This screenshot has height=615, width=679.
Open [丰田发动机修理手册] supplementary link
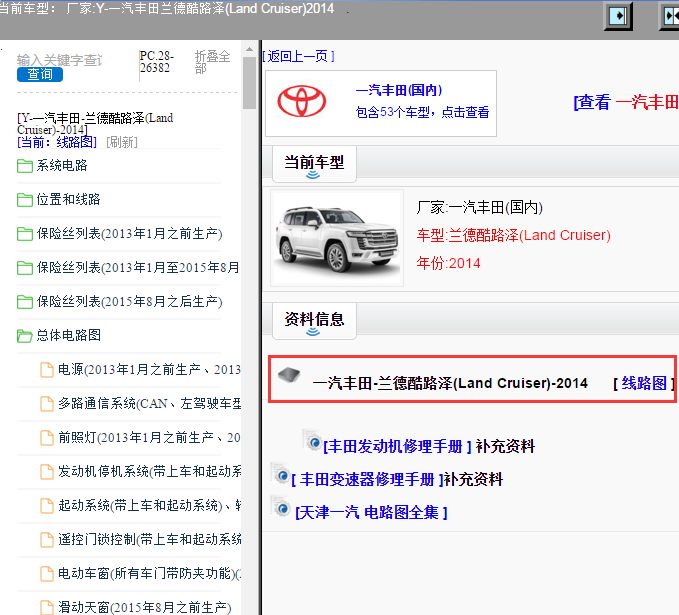(398, 446)
